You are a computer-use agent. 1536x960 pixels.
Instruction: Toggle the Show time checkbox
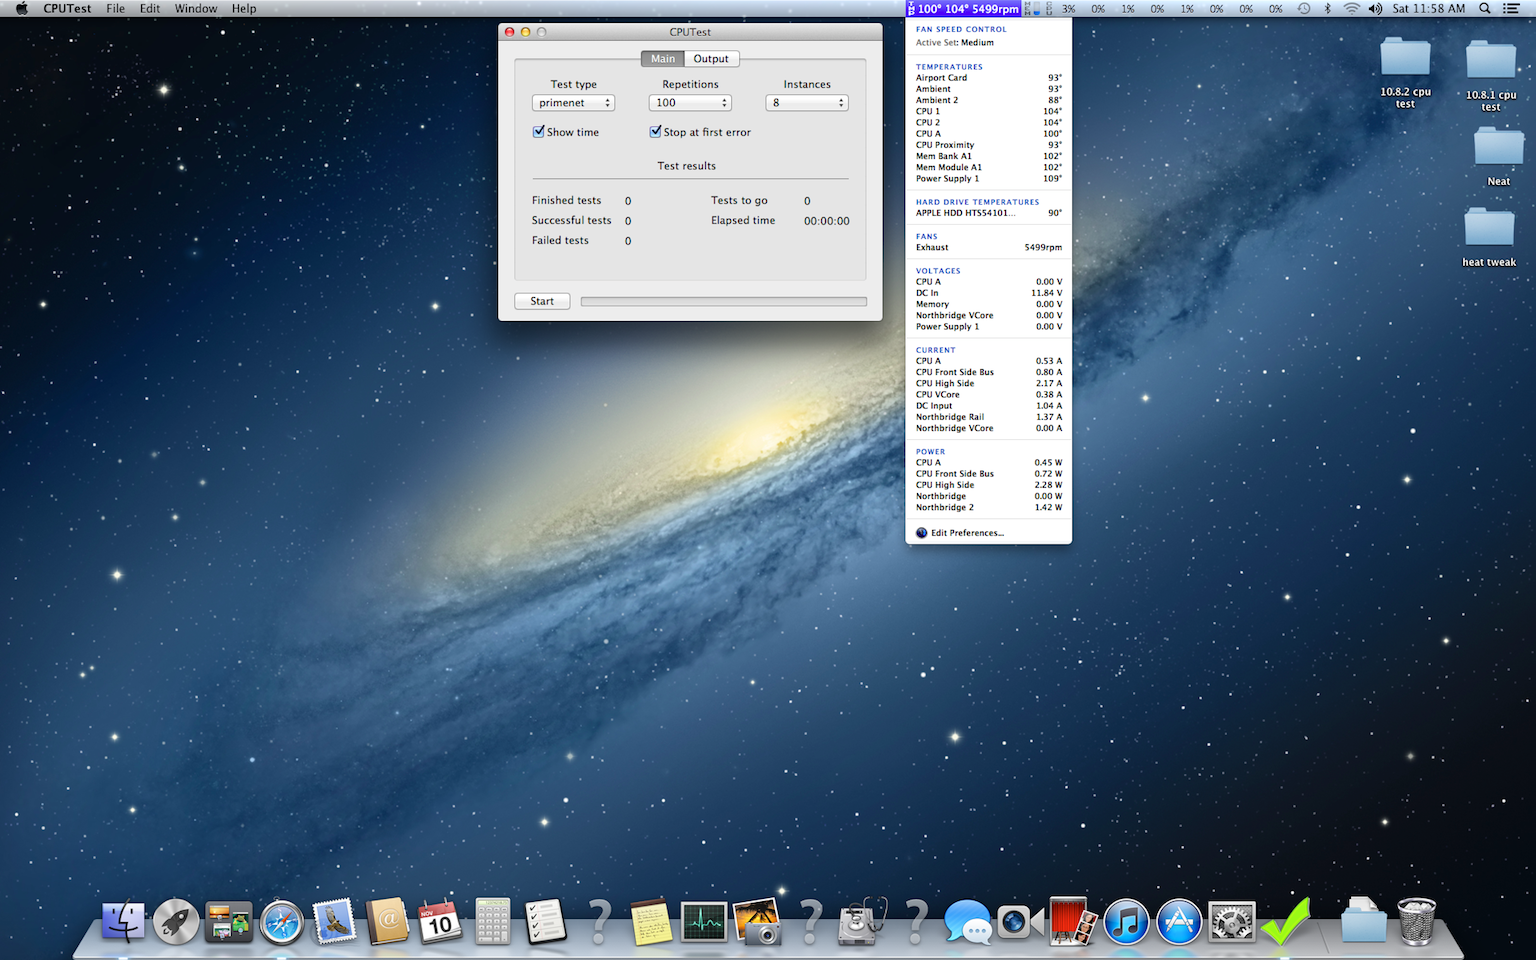click(539, 132)
